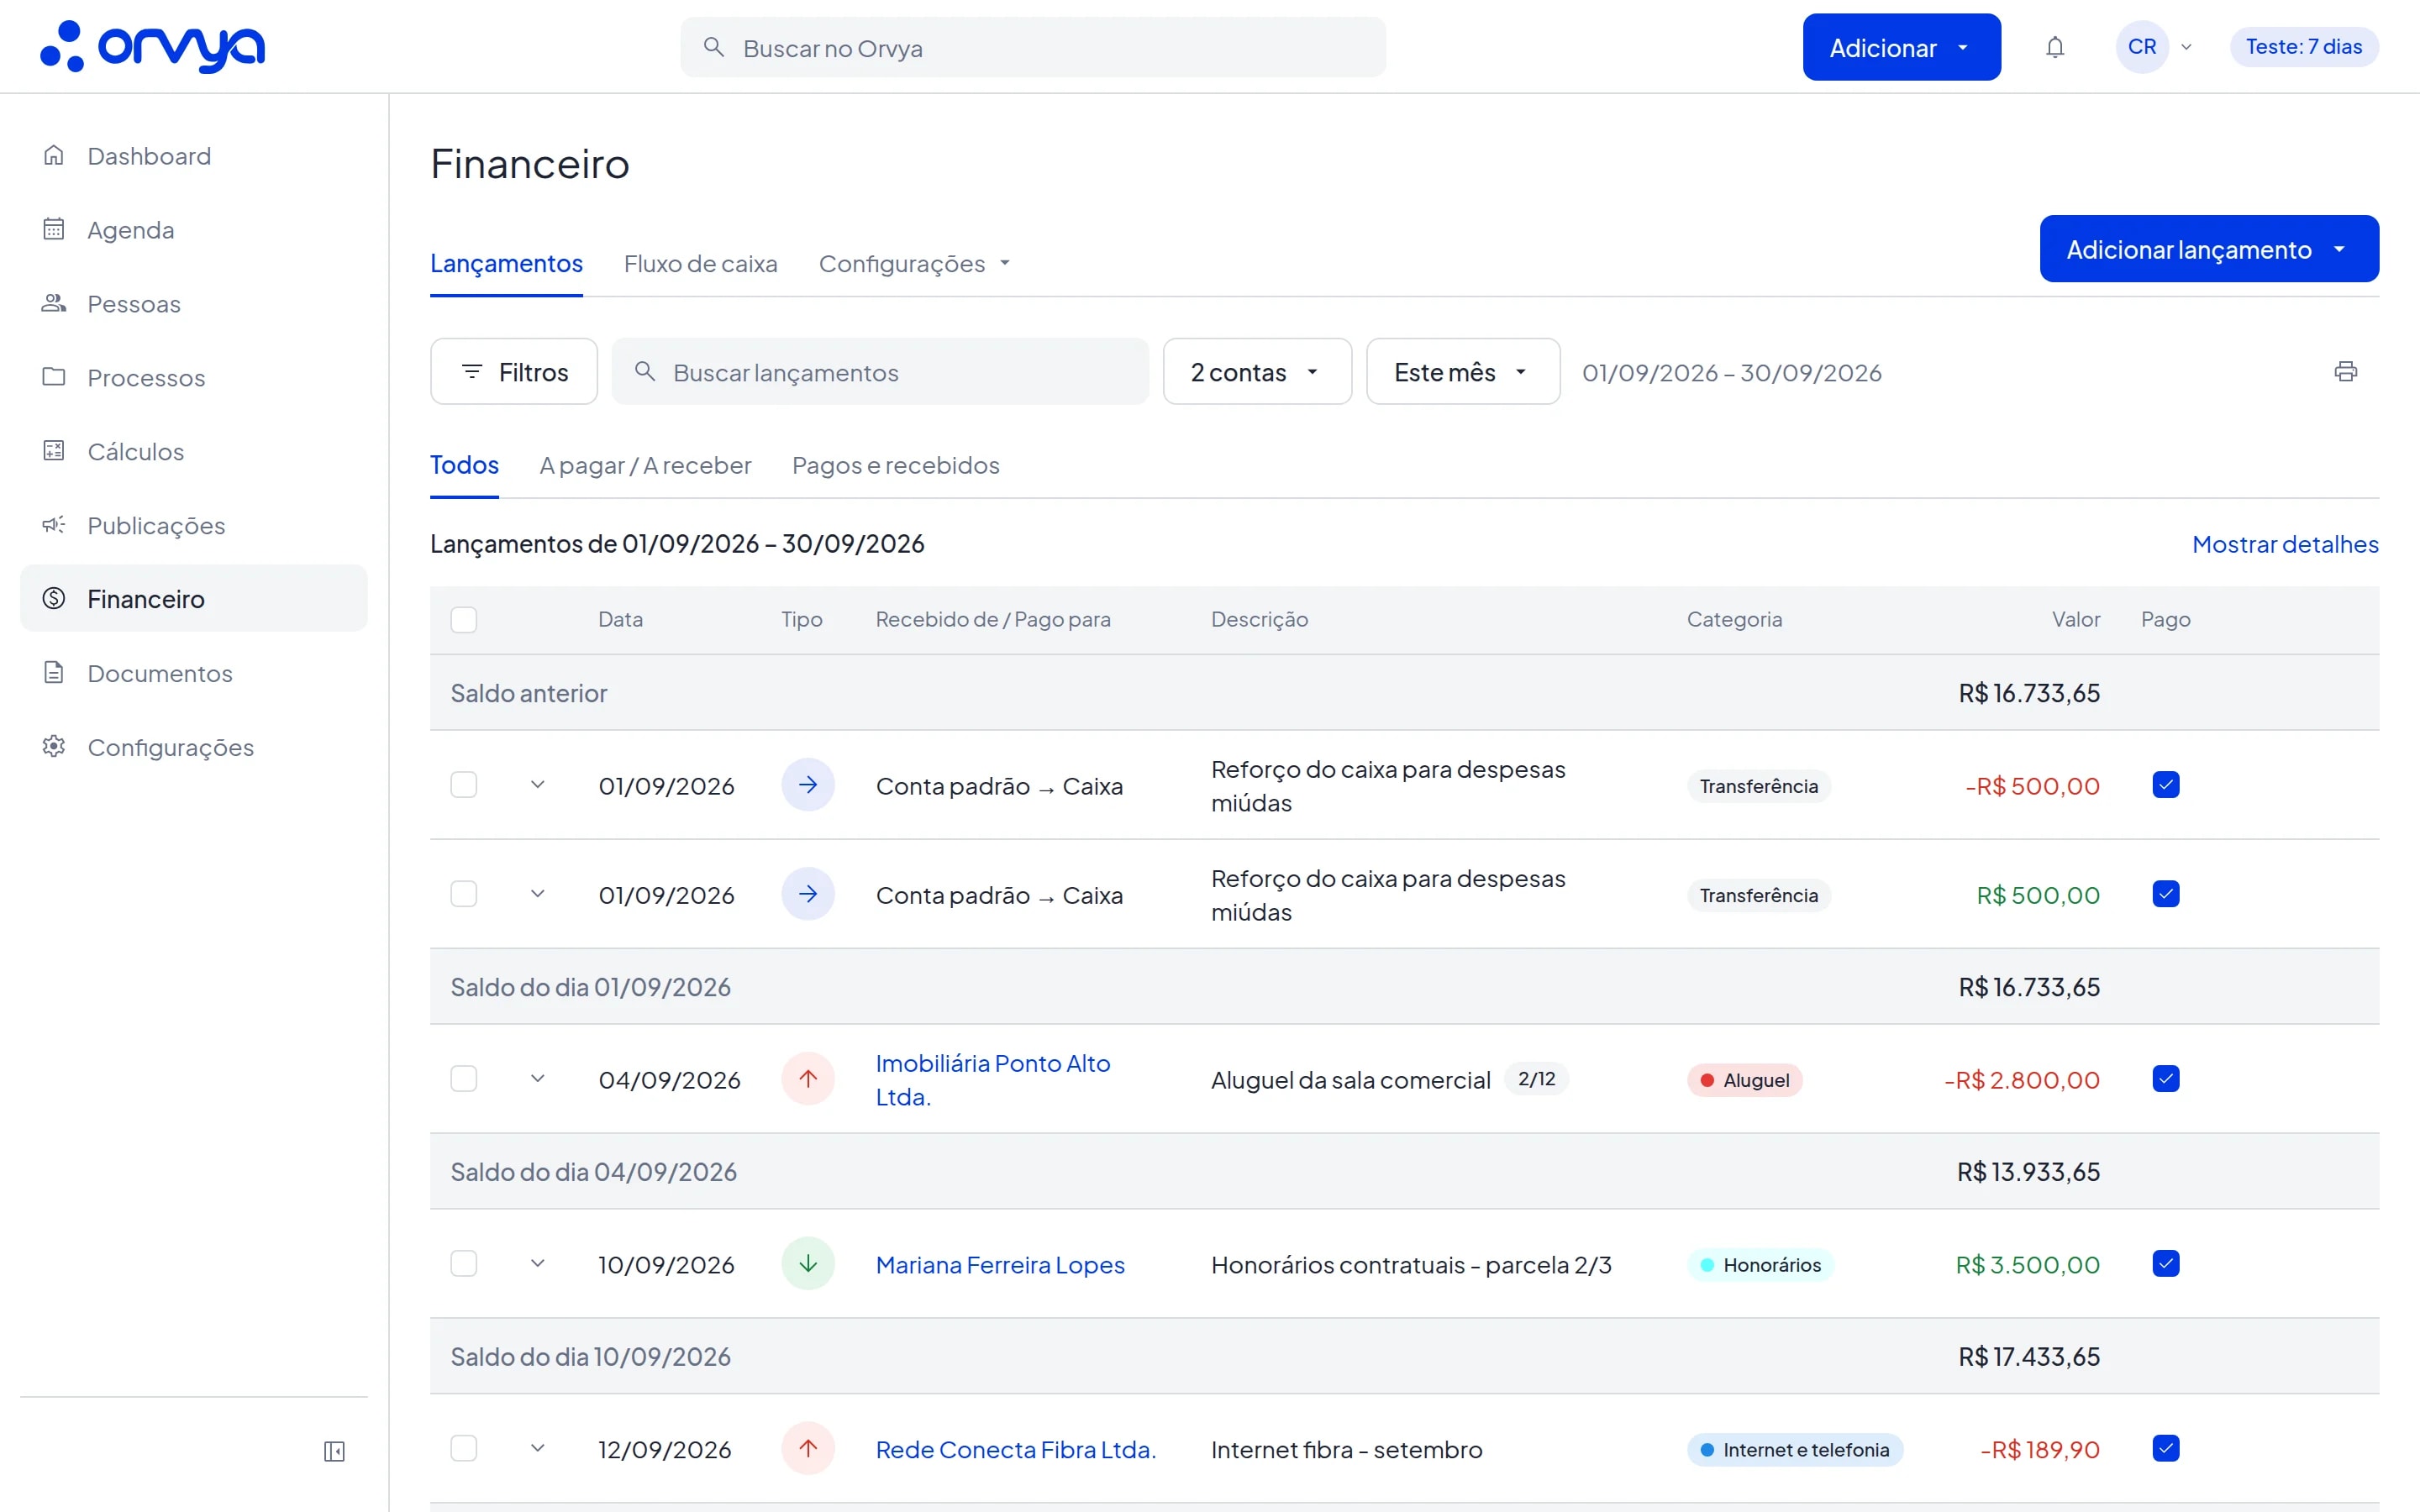
Task: Click the Financeiro dollar icon
Action: click(x=54, y=598)
